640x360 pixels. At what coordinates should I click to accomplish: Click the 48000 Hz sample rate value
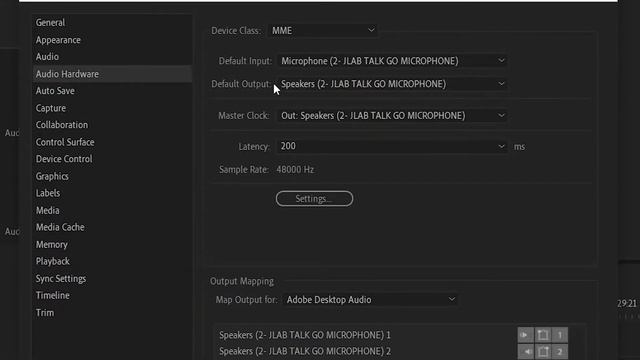[x=295, y=169]
